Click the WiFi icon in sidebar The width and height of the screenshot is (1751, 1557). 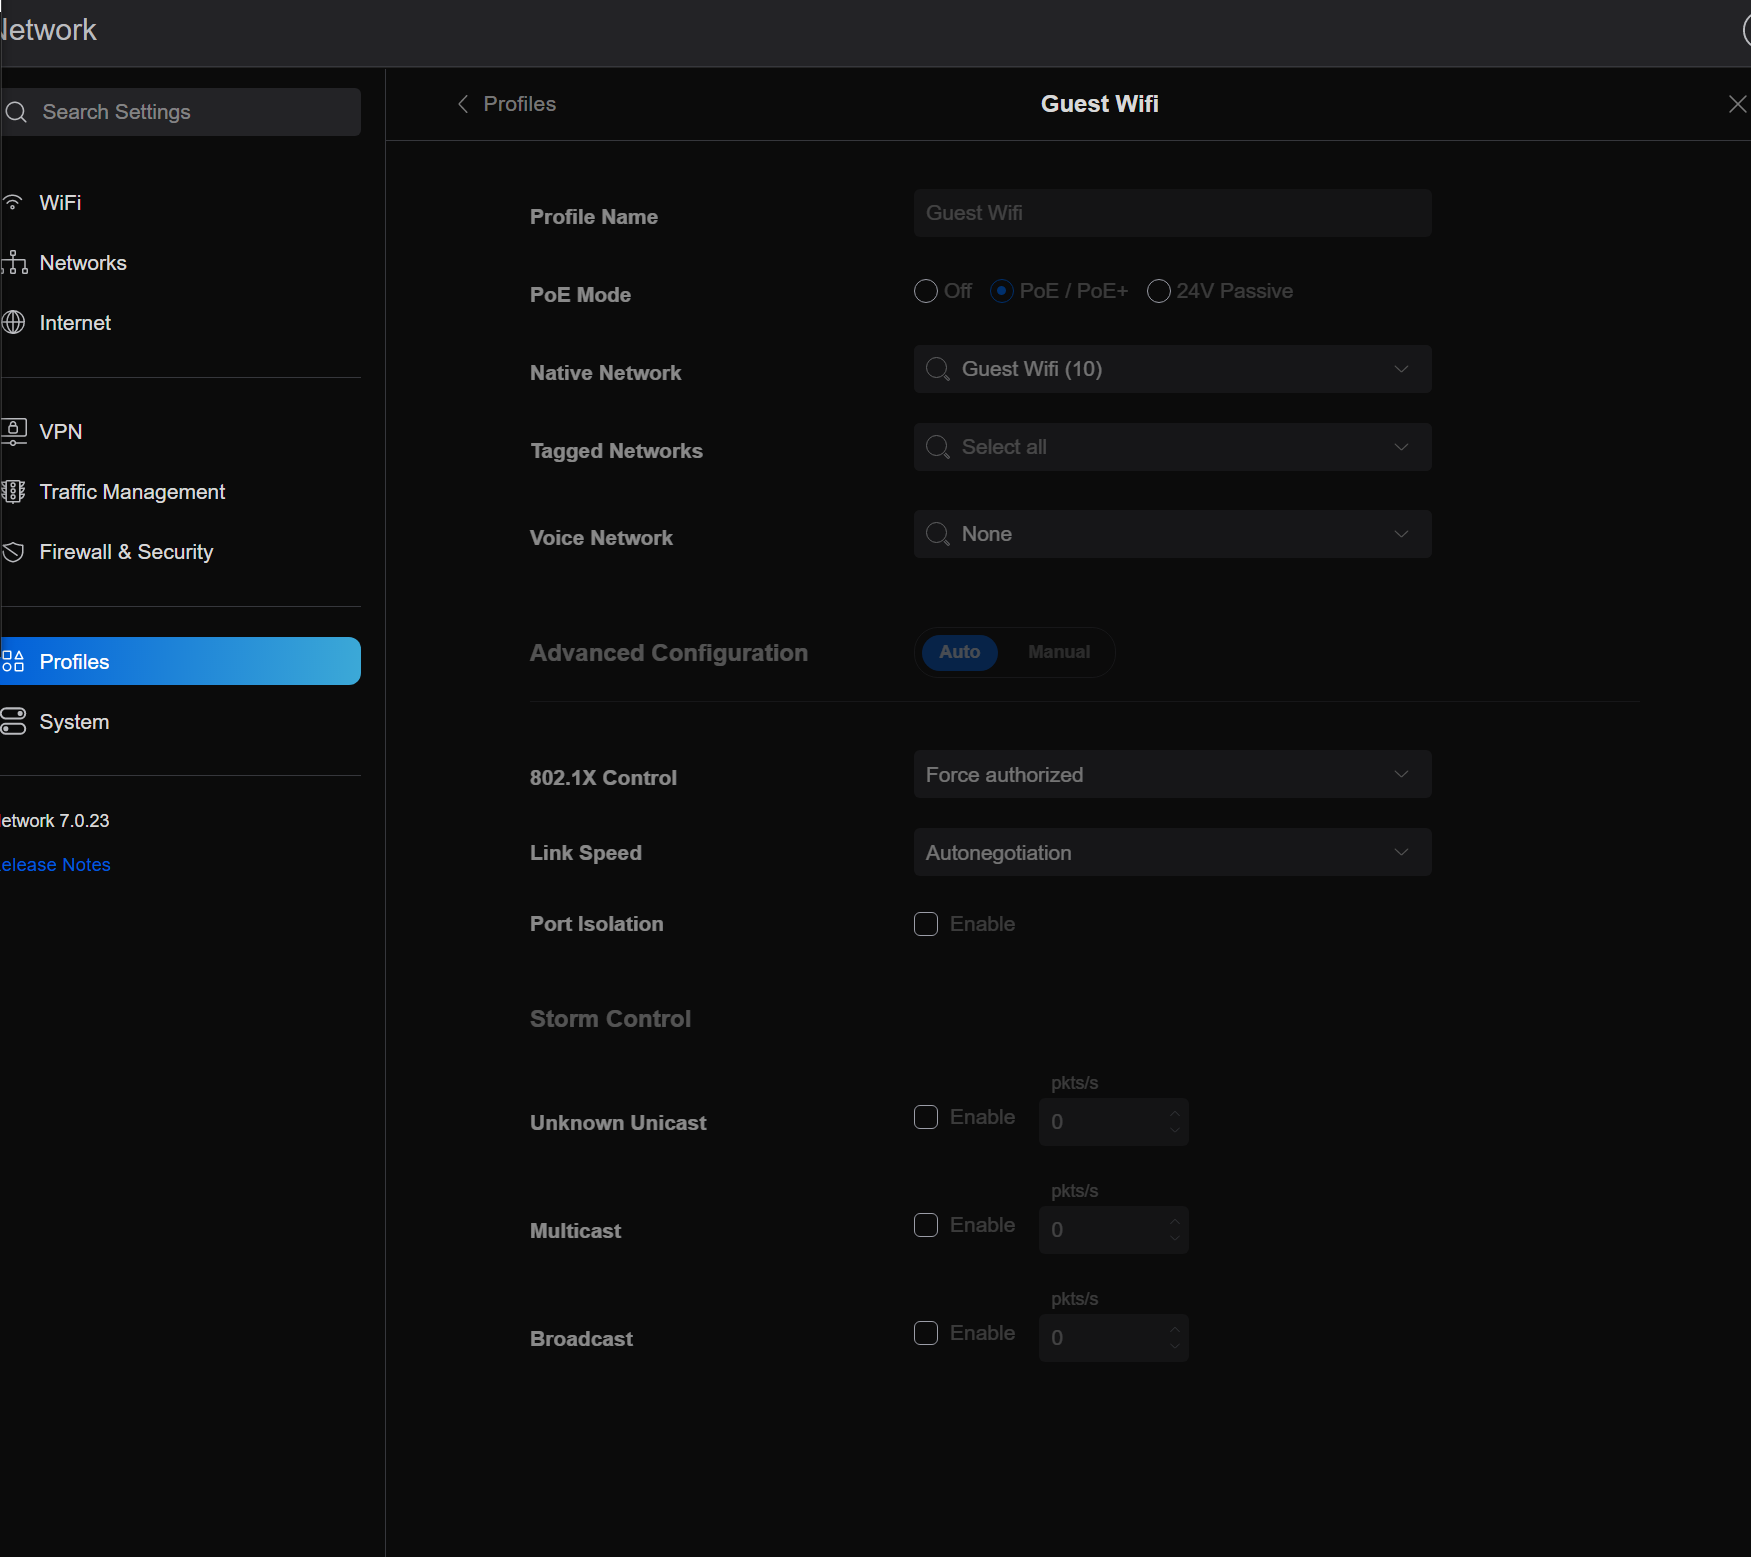point(13,203)
